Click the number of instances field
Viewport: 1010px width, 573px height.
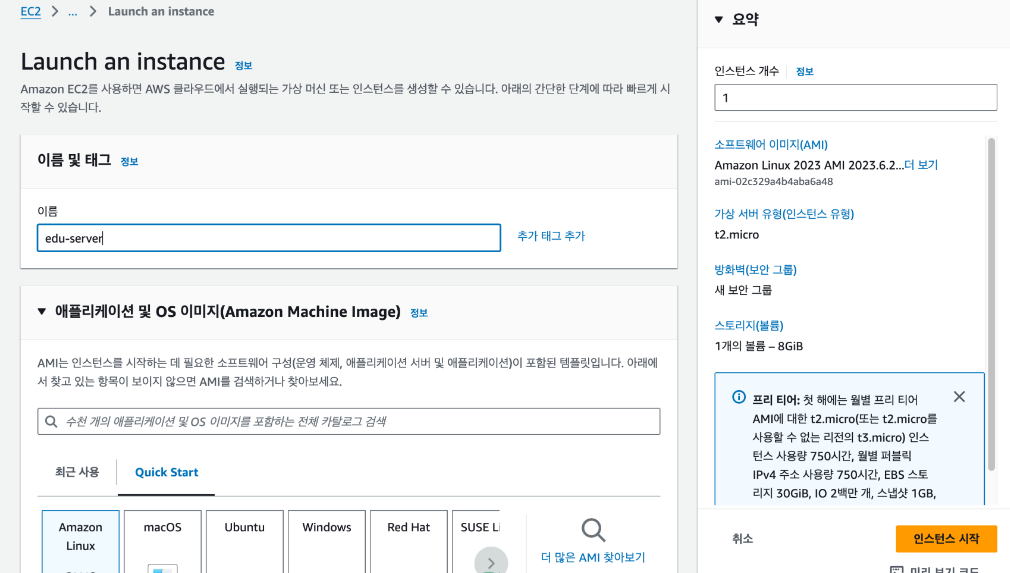coord(855,98)
